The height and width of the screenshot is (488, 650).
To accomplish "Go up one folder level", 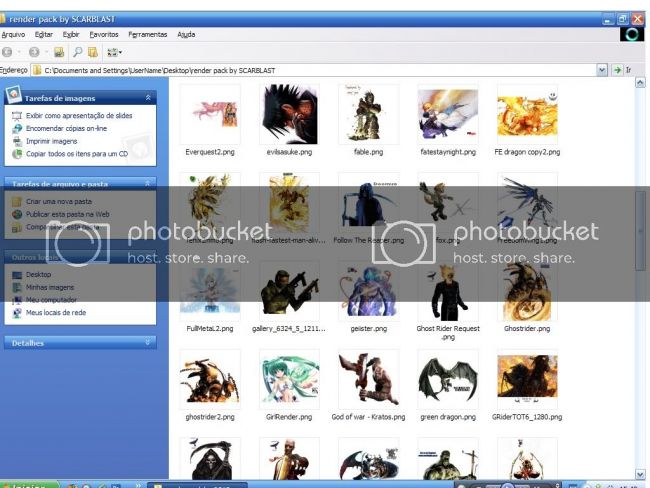I will 59,52.
